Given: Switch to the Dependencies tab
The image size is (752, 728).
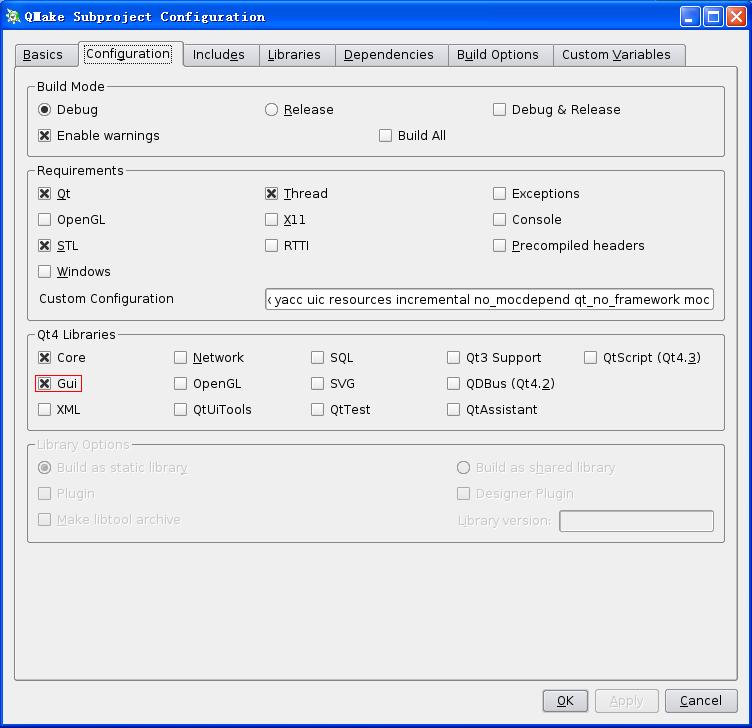Looking at the screenshot, I should 391,55.
